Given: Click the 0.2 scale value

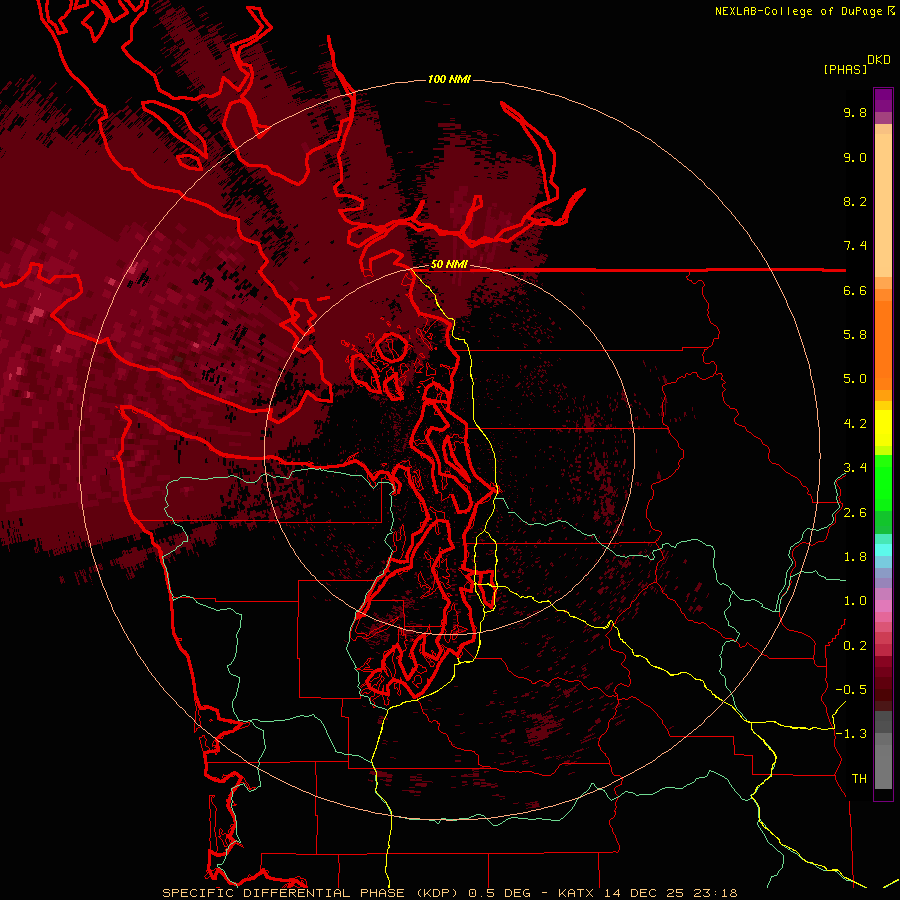Looking at the screenshot, I should click(855, 646).
